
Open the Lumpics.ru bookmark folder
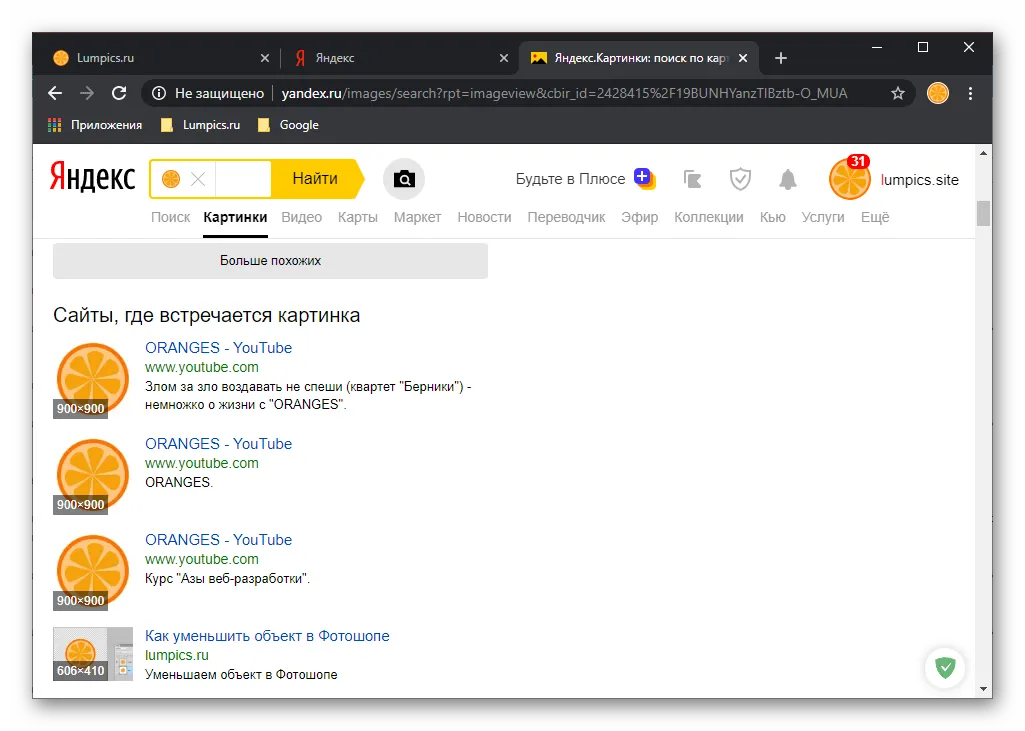point(201,125)
